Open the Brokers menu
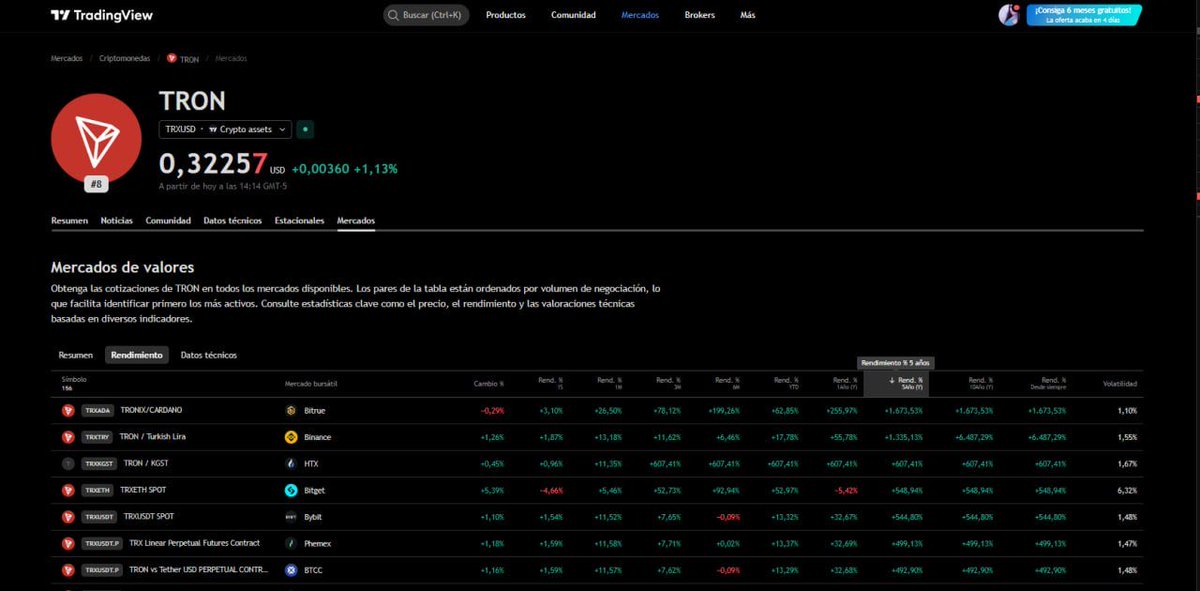 (700, 15)
